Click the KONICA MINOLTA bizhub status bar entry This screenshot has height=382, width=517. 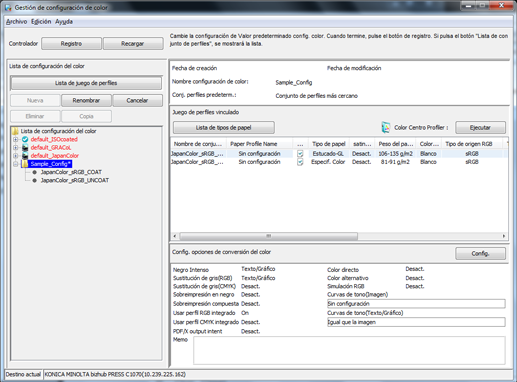point(115,374)
